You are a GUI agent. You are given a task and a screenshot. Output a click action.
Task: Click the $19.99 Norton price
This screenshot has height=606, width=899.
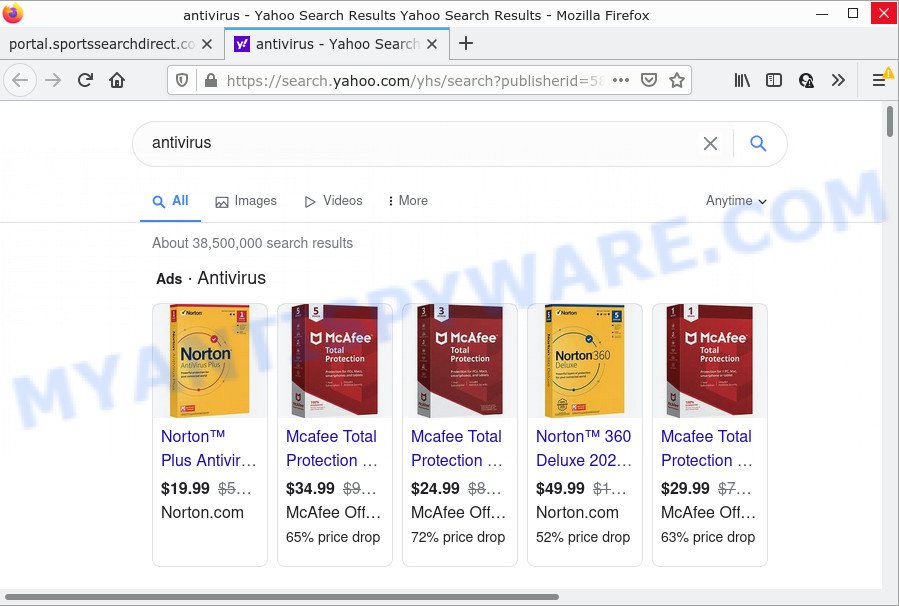point(185,488)
